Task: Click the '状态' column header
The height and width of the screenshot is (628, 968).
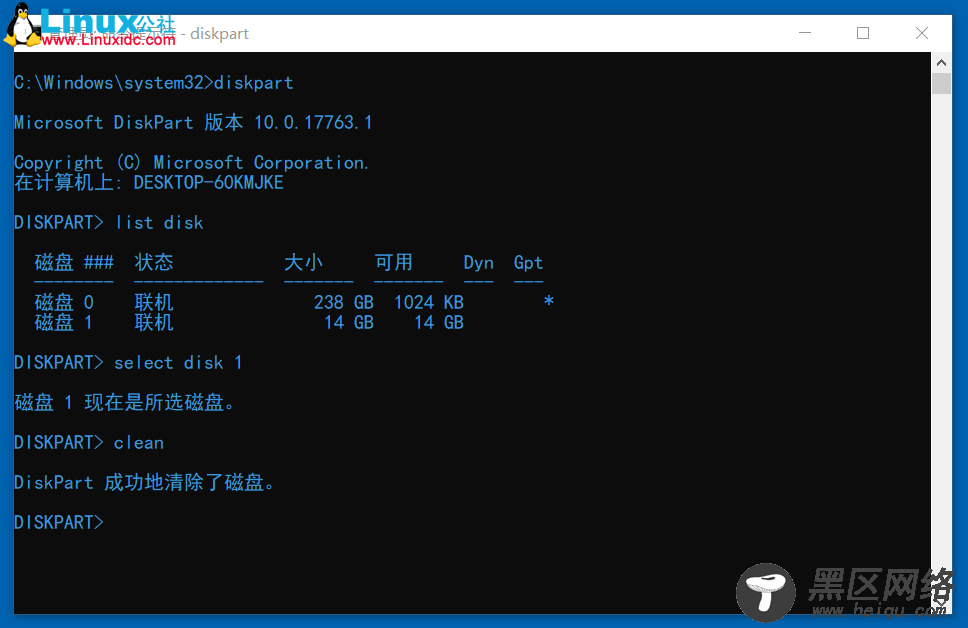Action: click(154, 262)
